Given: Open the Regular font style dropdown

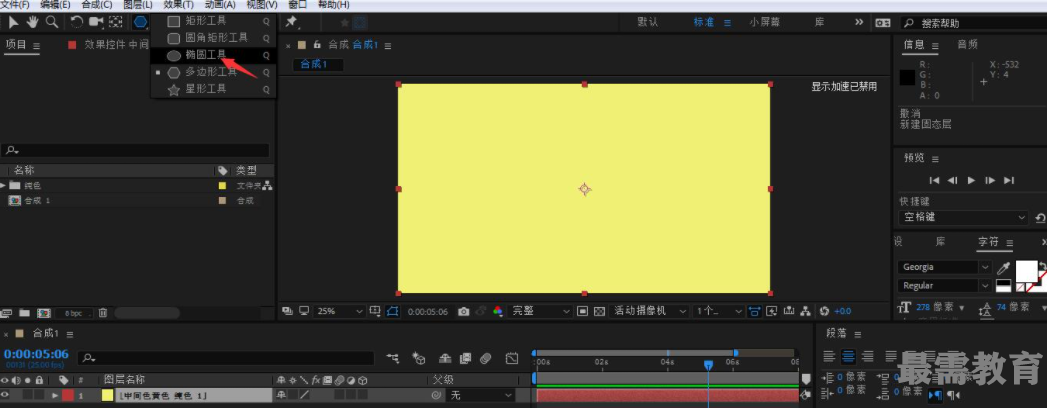Looking at the screenshot, I should (945, 286).
